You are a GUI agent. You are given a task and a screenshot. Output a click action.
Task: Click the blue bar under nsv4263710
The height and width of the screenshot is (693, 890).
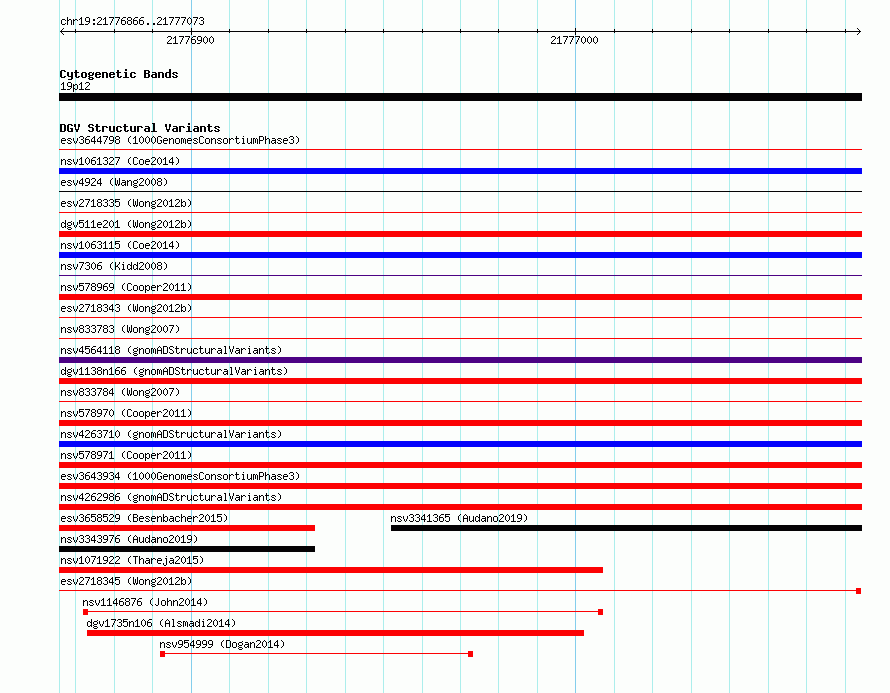(x=460, y=444)
